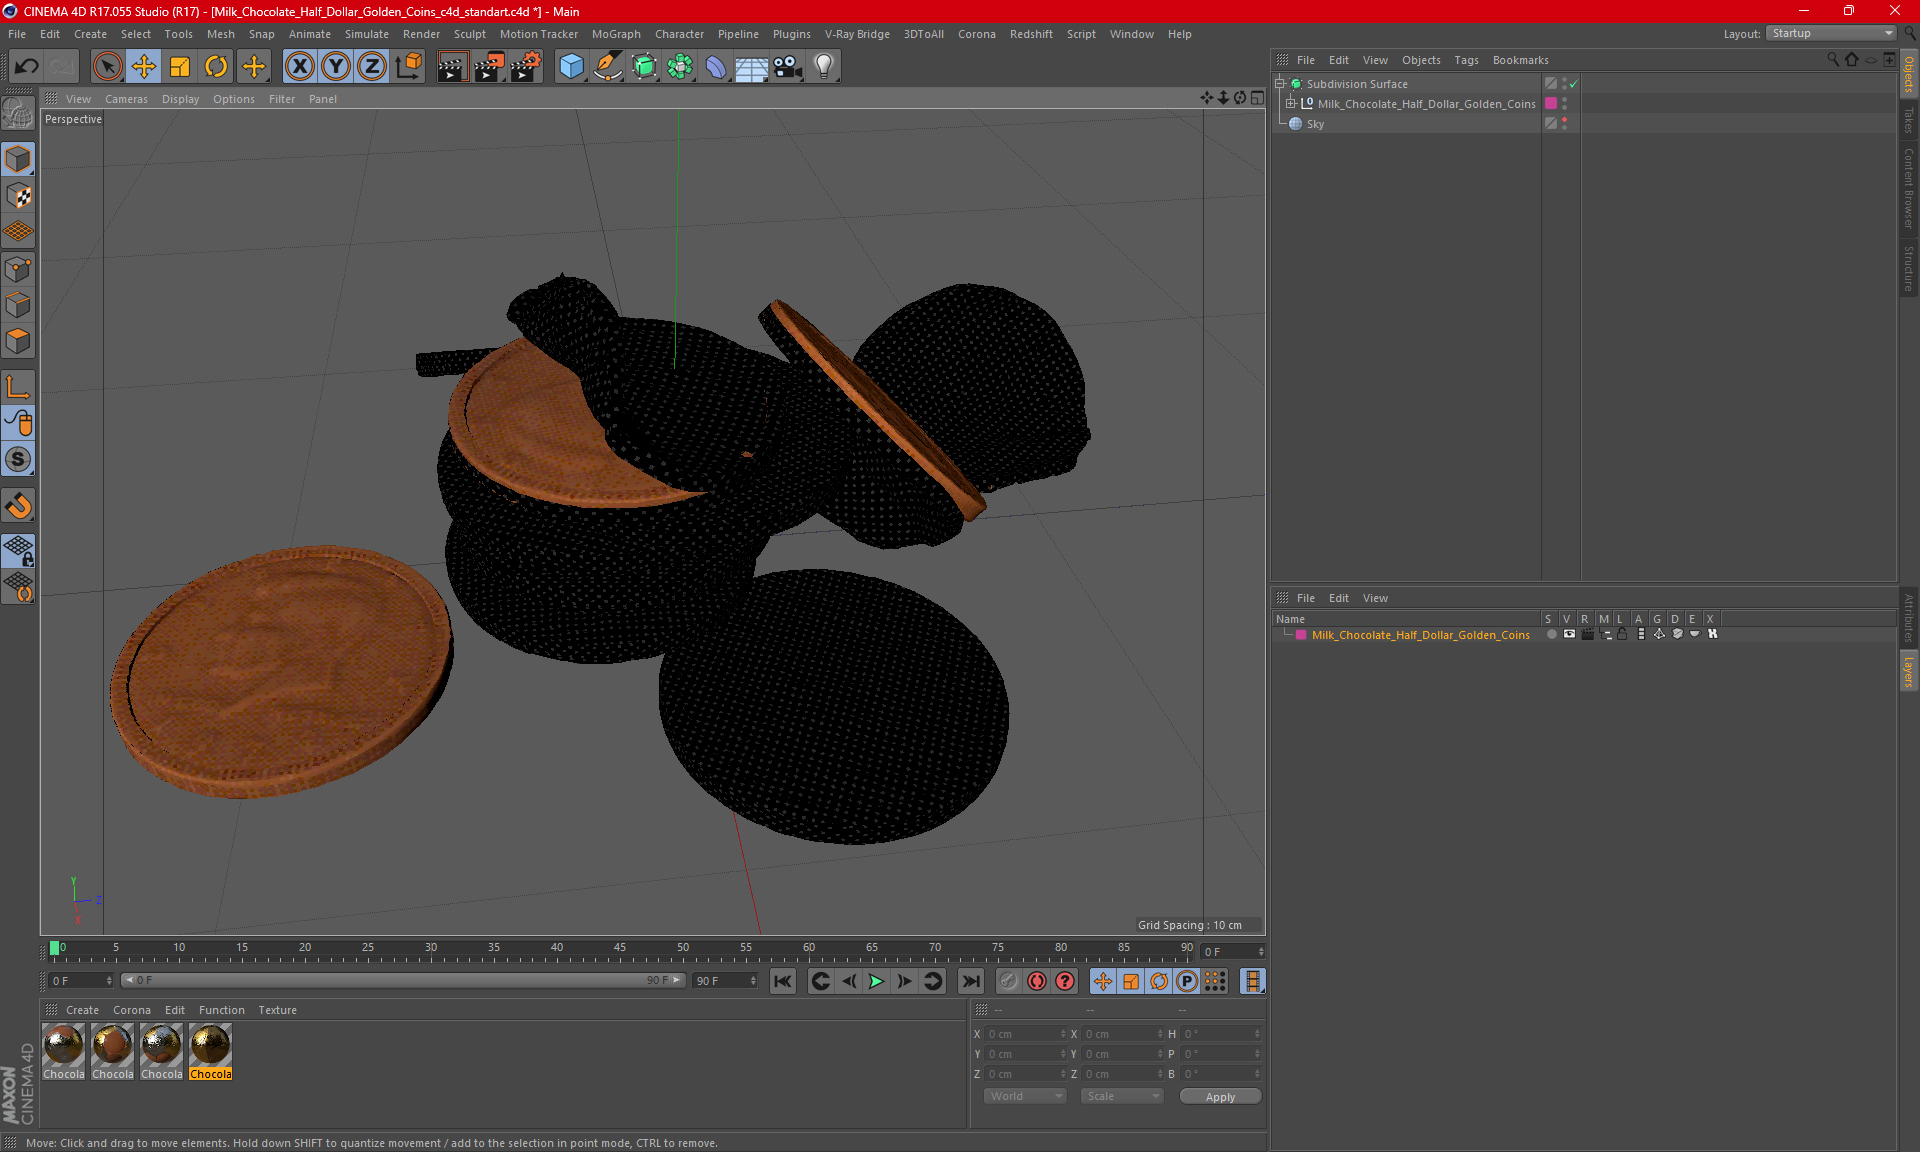
Task: Add a Floor environment object
Action: (751, 66)
